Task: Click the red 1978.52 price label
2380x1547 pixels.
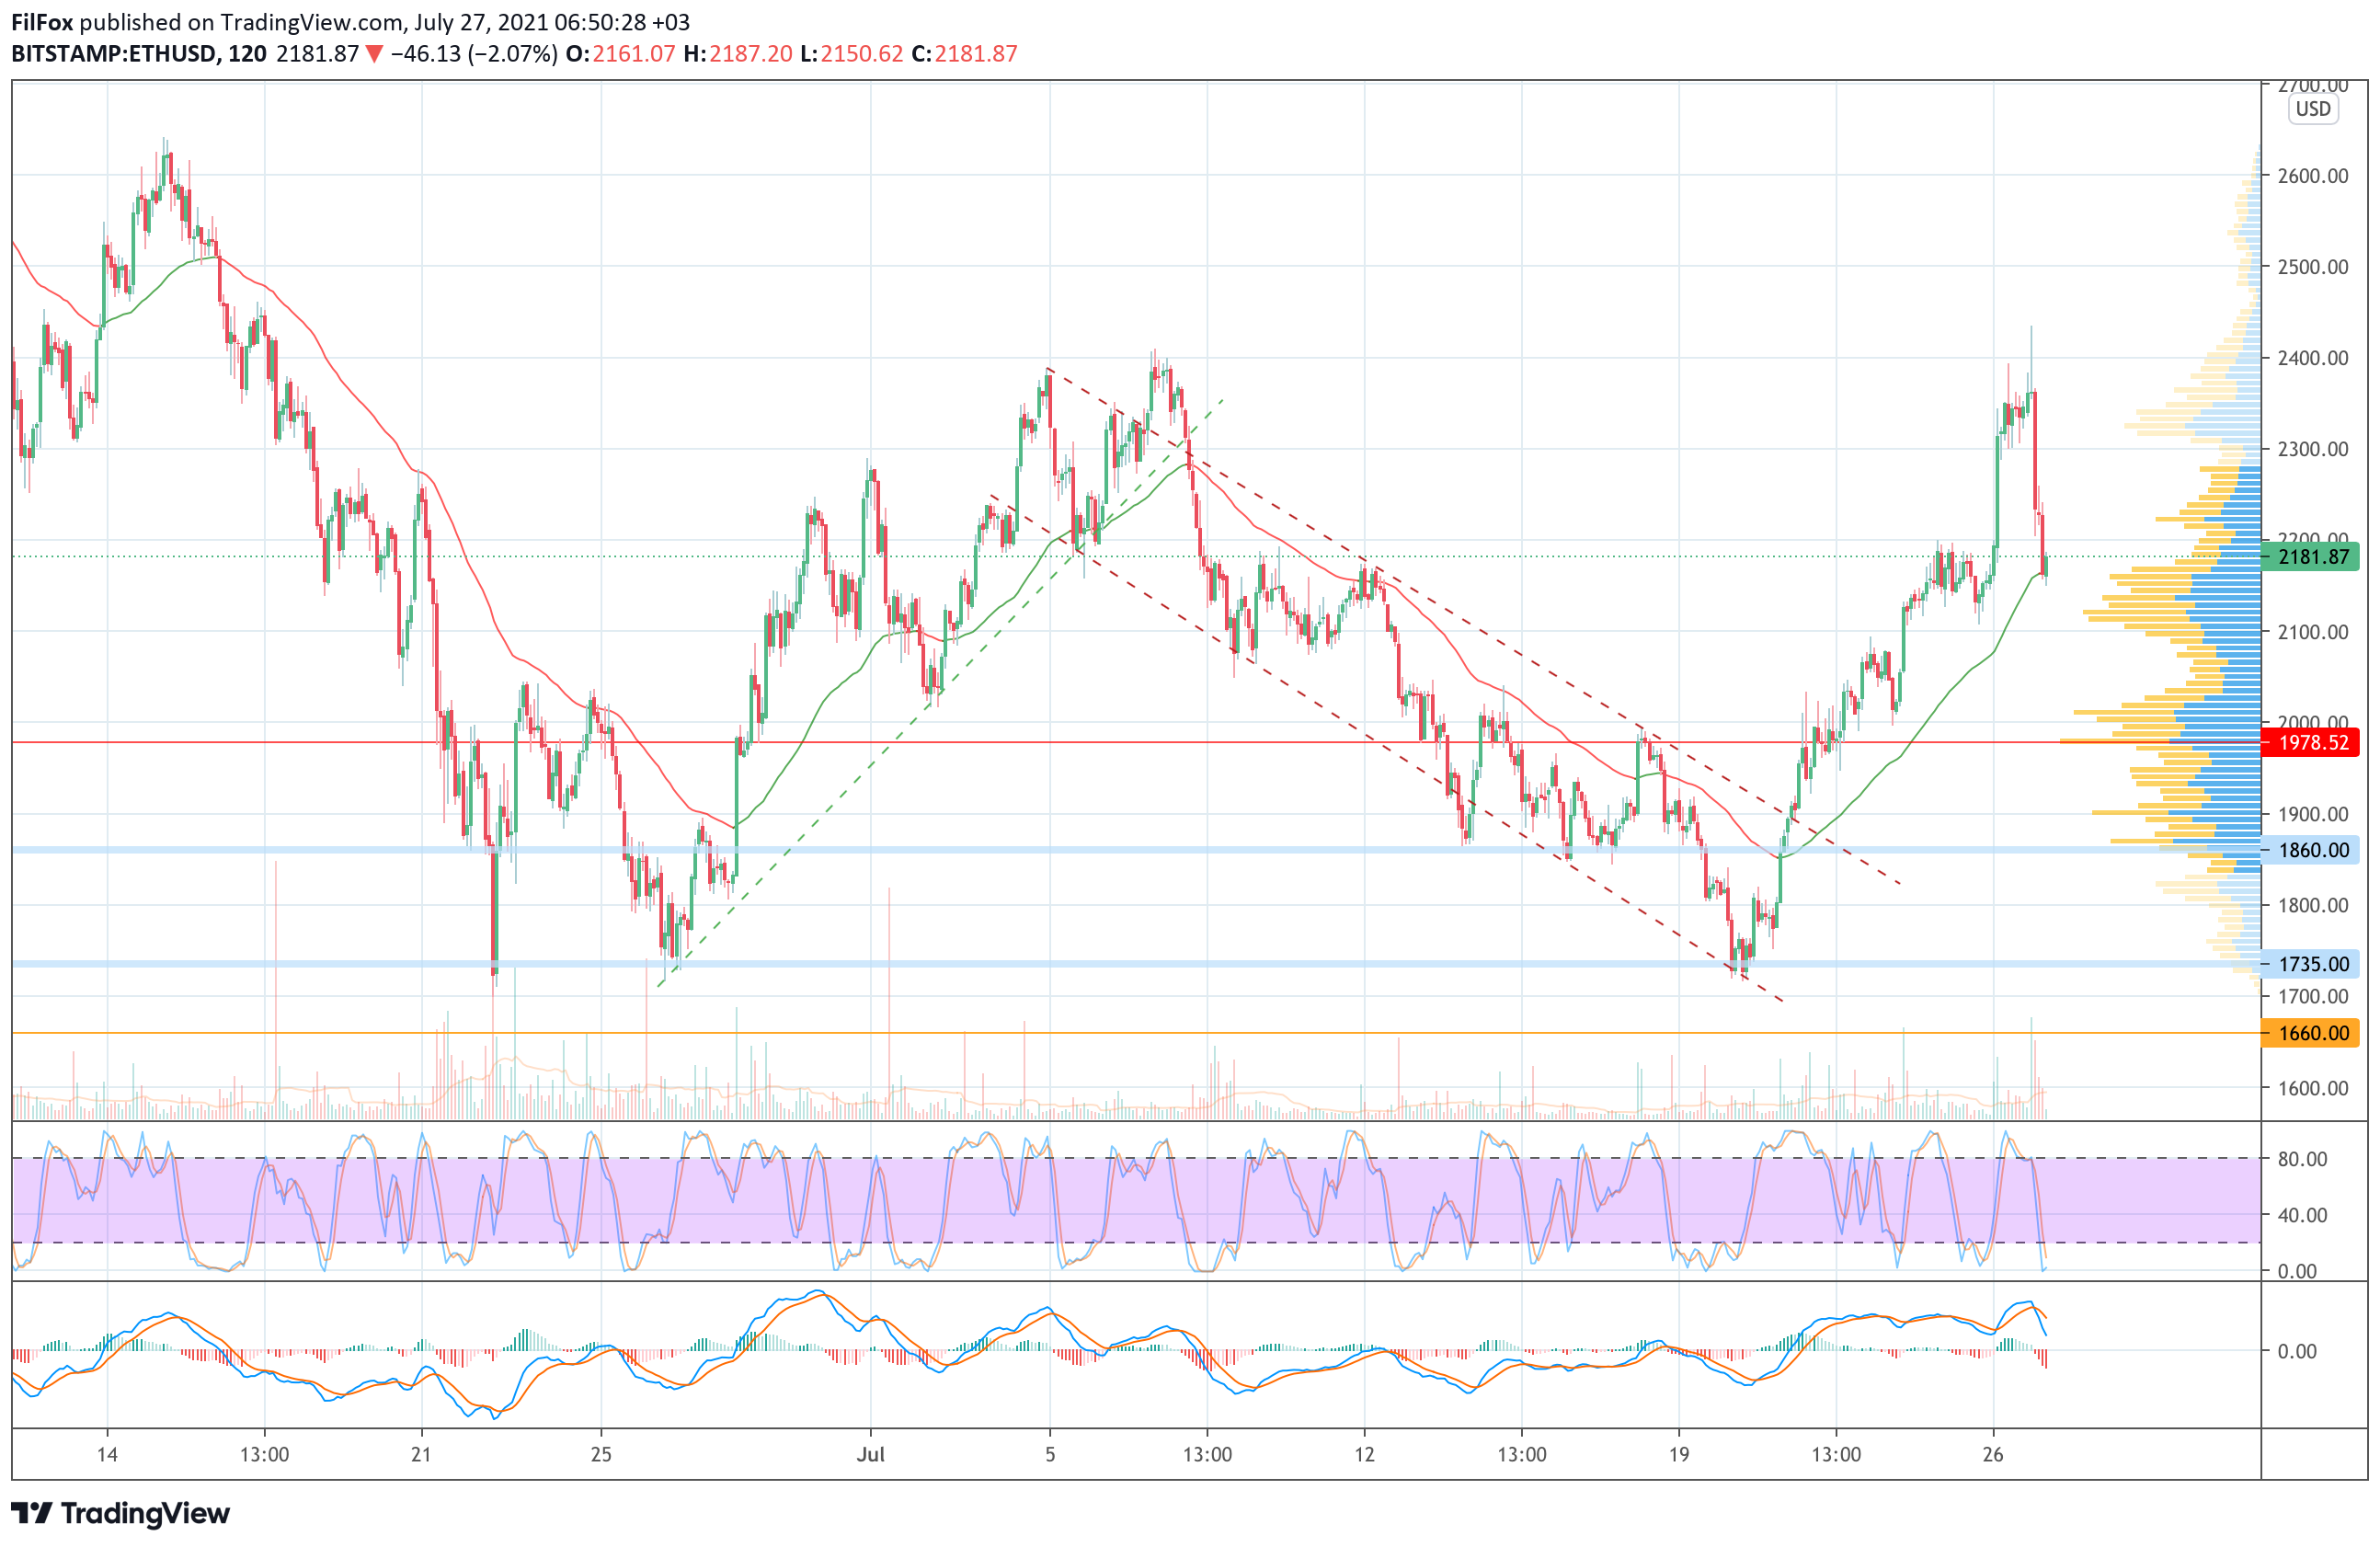Action: tap(2312, 743)
